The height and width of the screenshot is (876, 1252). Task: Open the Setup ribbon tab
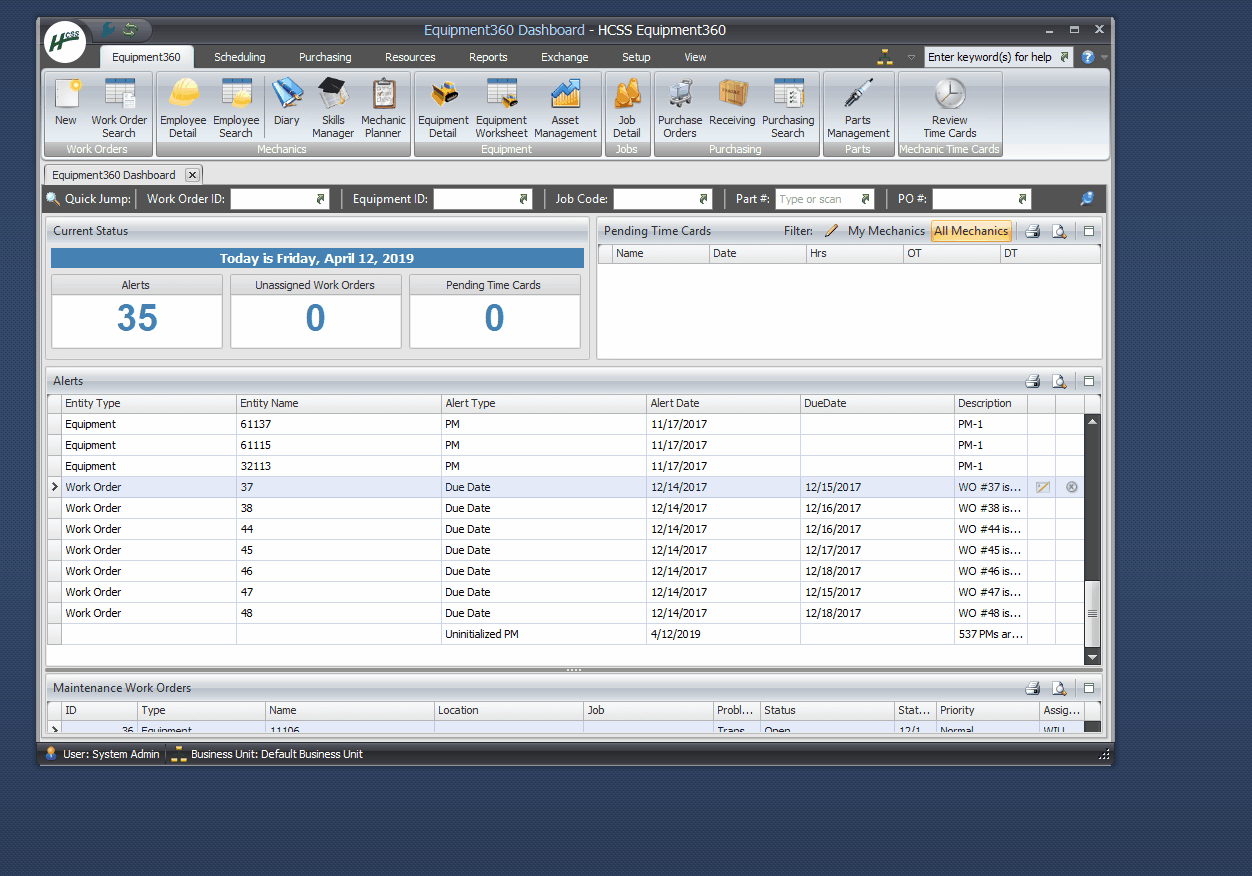pos(636,57)
